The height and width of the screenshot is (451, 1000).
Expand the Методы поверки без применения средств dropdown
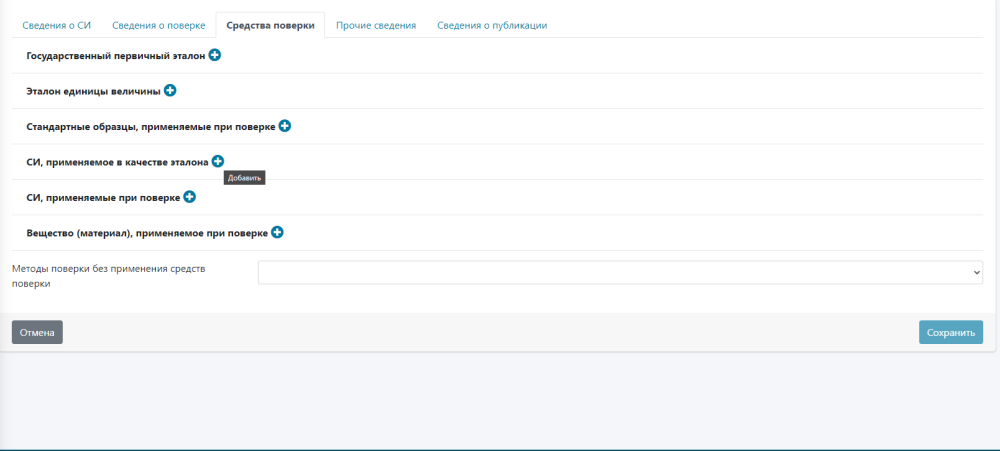[x=620, y=273]
